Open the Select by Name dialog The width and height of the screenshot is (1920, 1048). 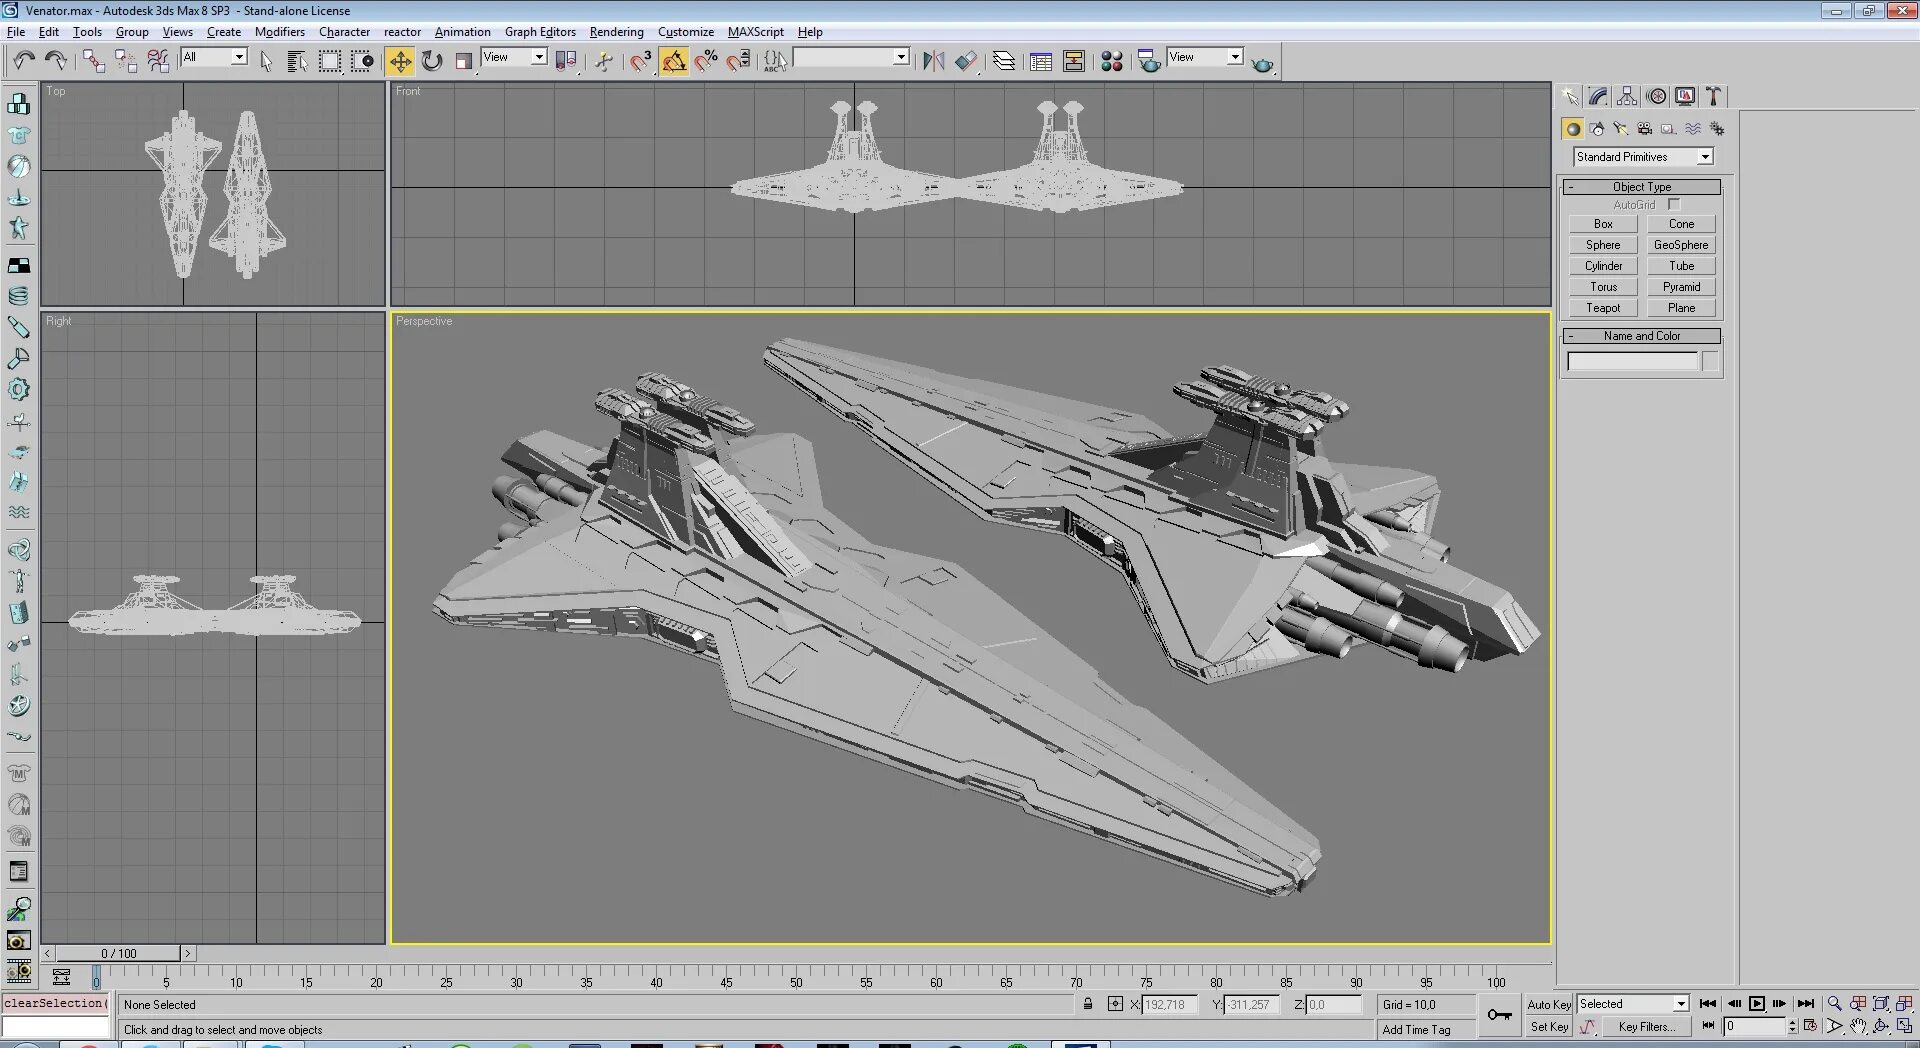click(297, 61)
